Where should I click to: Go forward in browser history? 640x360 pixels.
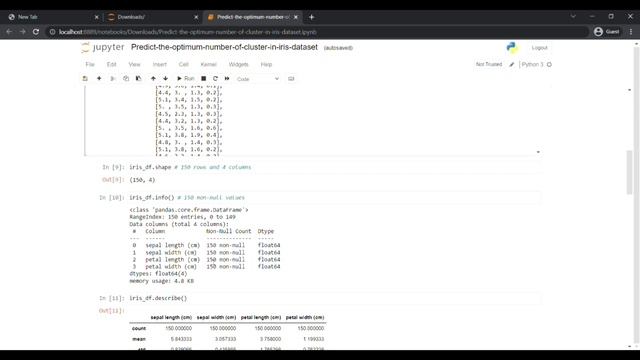(x=22, y=31)
